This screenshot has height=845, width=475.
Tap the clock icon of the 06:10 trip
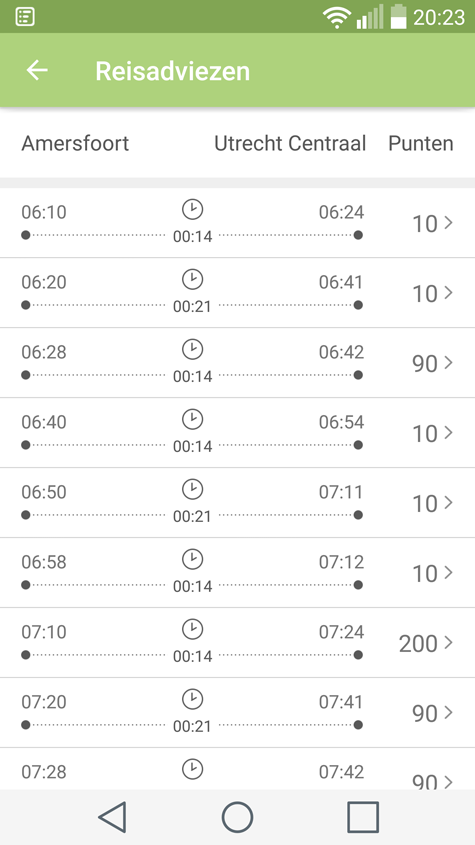tap(192, 209)
